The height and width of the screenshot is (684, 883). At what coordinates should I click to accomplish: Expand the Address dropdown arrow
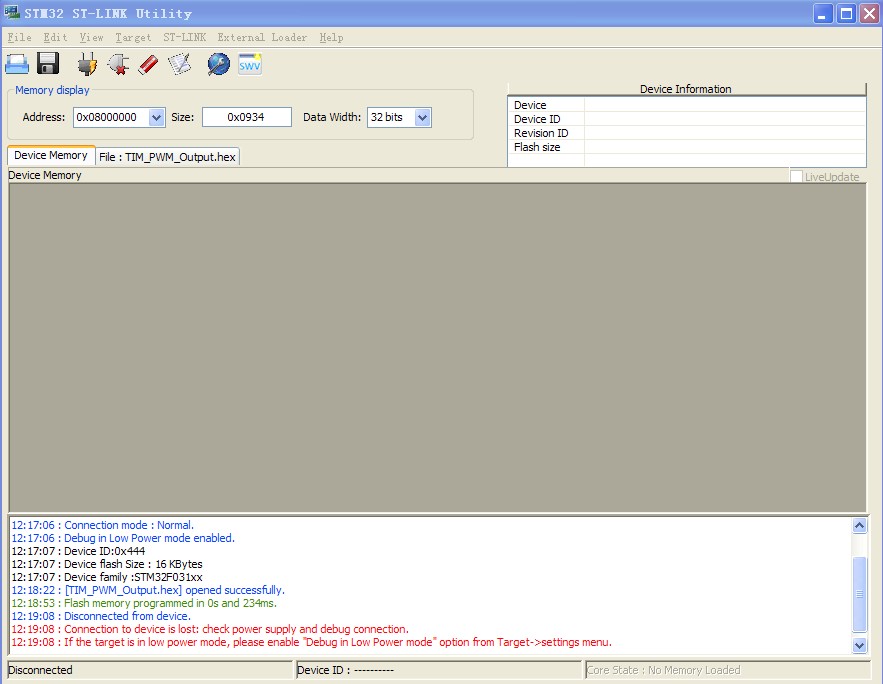pos(157,118)
